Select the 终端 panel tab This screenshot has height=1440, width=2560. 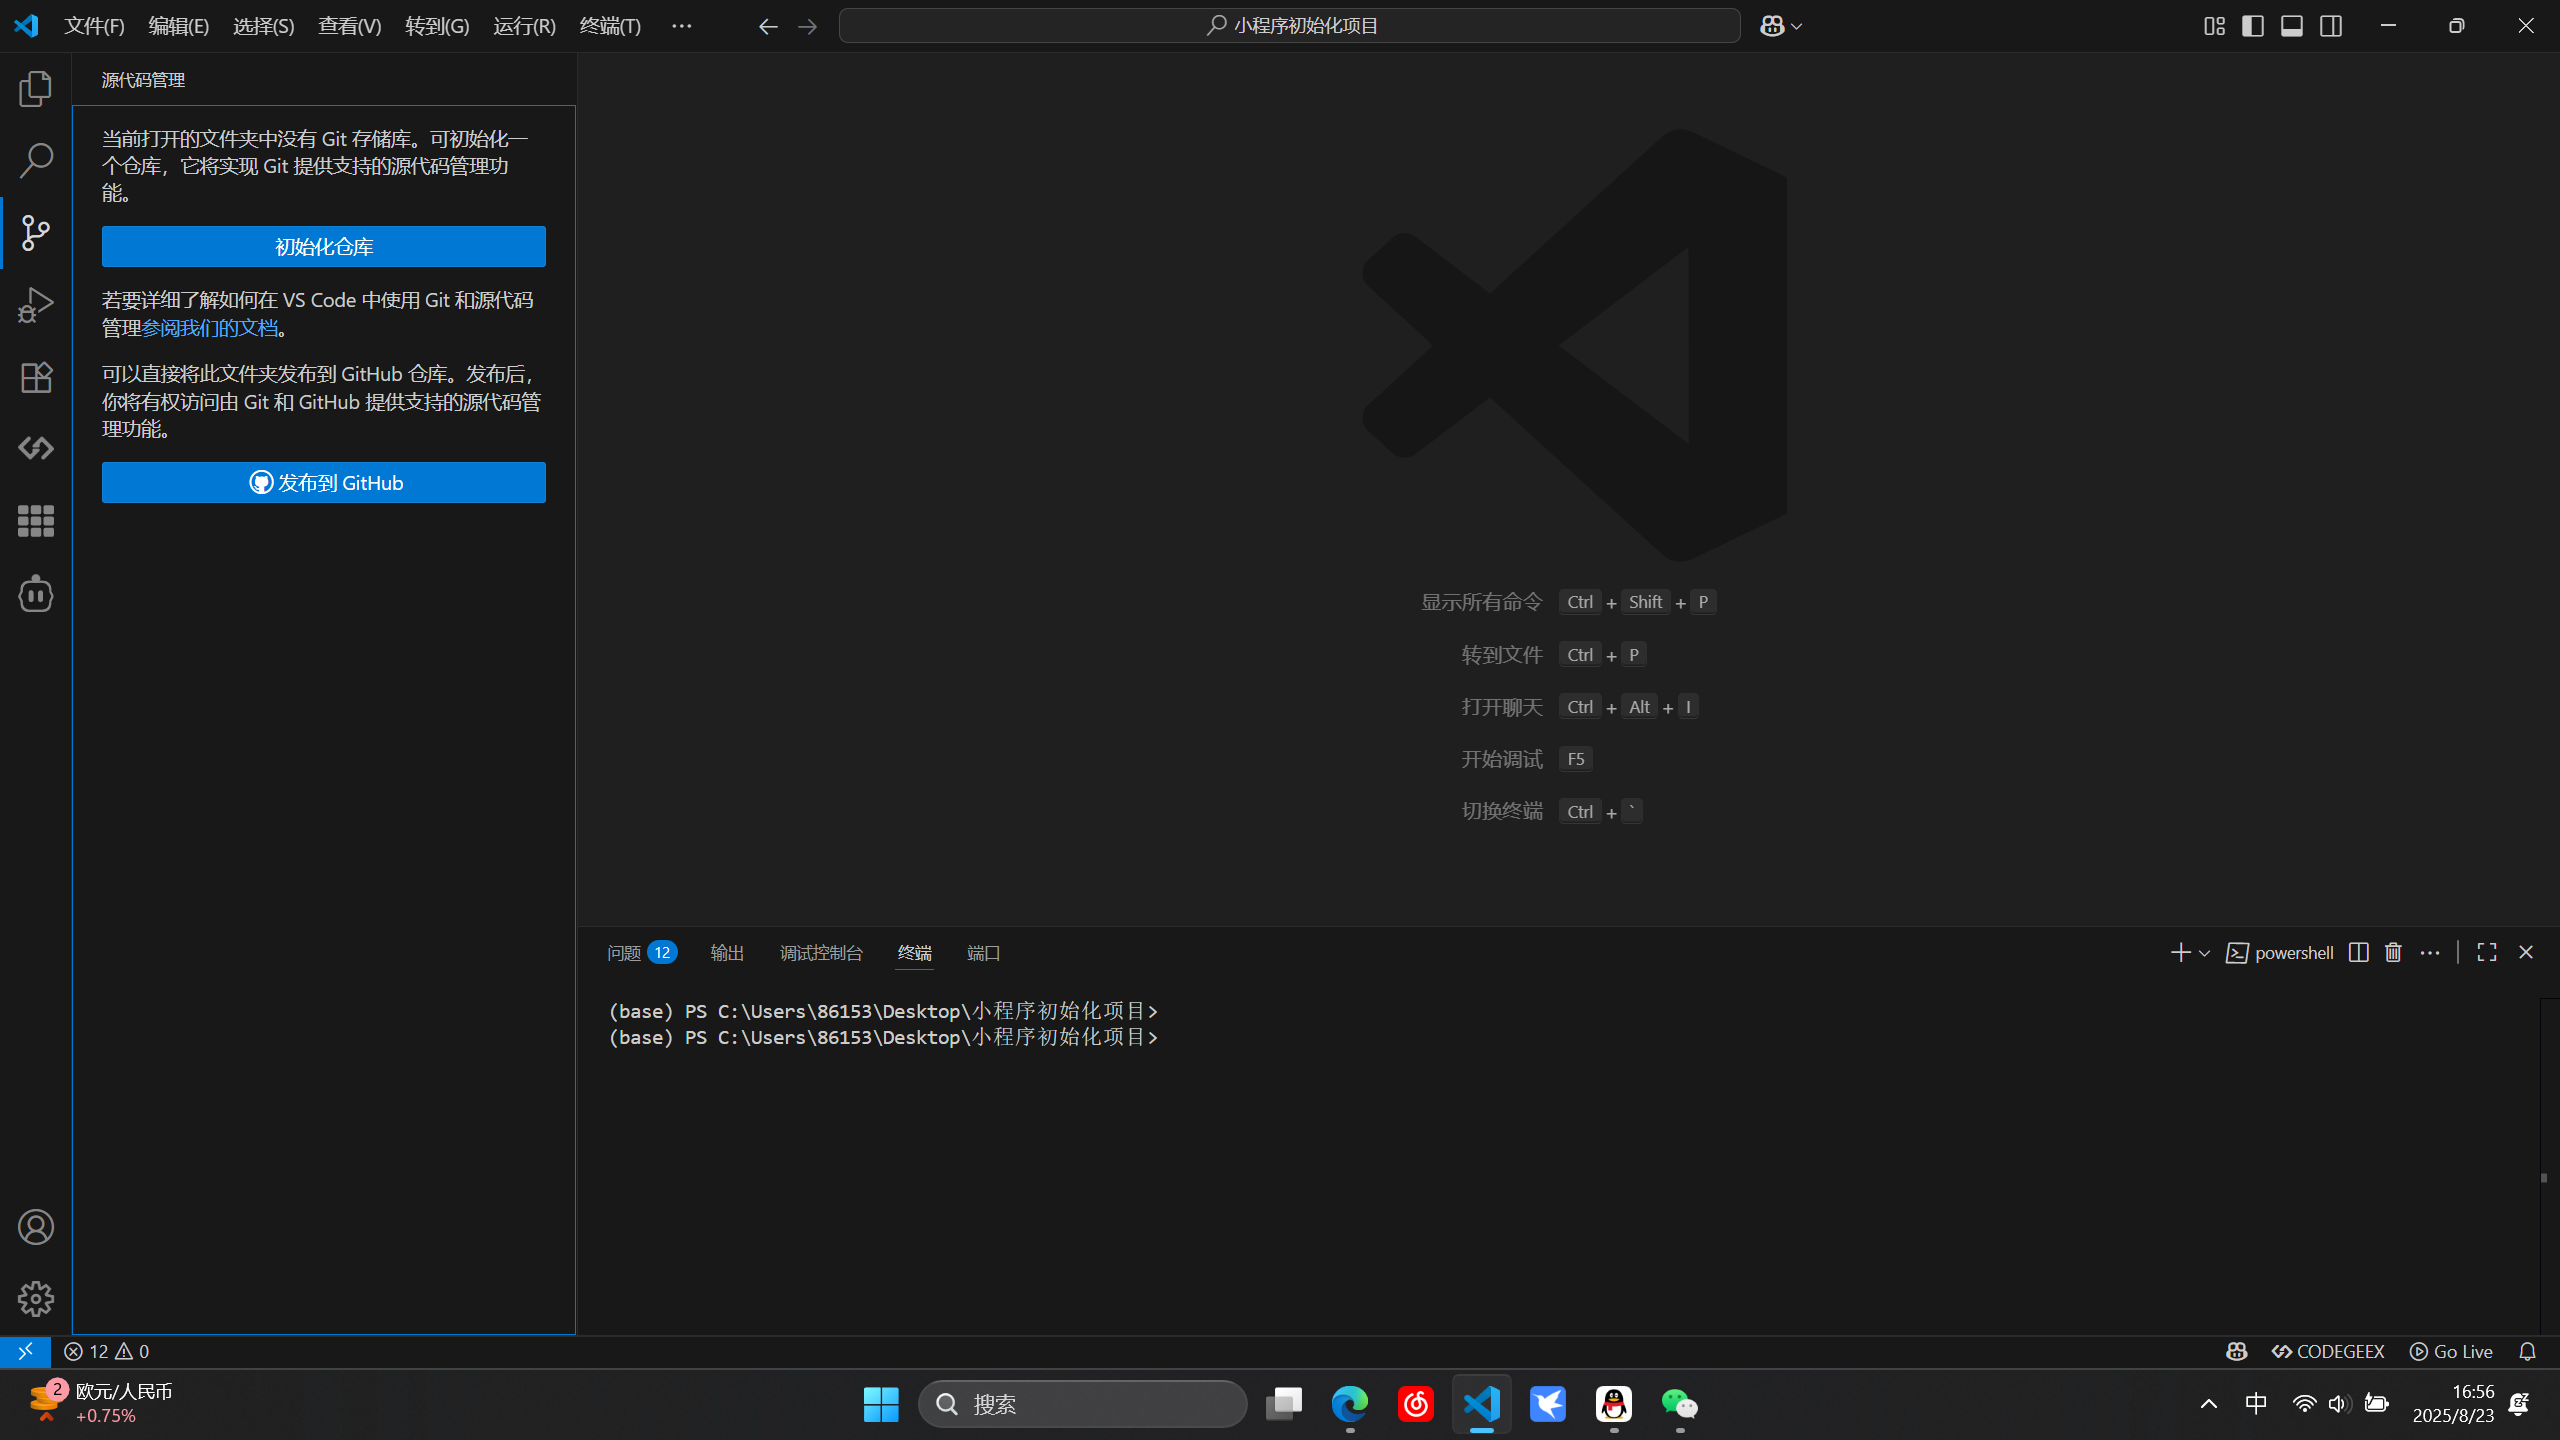914,953
